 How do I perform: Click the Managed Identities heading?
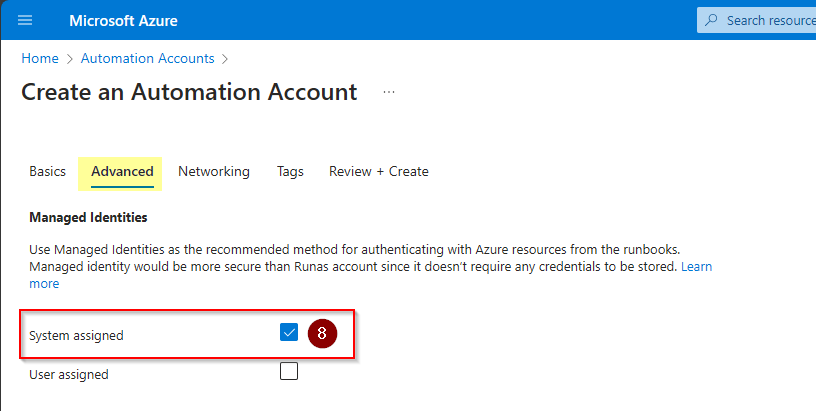[88, 217]
